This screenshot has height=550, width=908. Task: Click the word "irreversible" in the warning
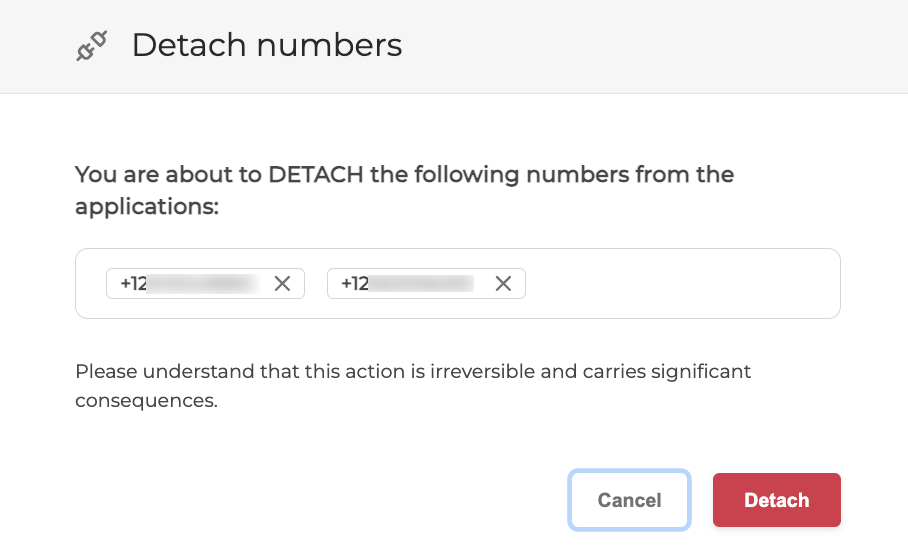pos(485,372)
